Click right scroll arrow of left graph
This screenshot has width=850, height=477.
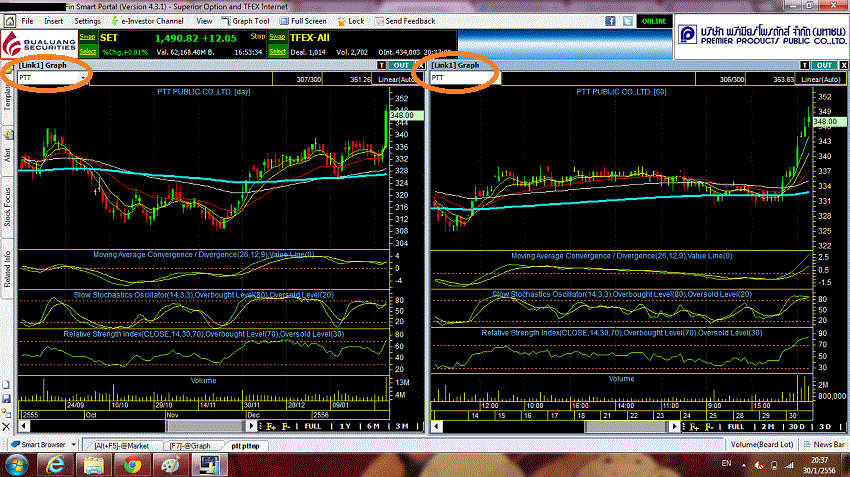point(252,426)
